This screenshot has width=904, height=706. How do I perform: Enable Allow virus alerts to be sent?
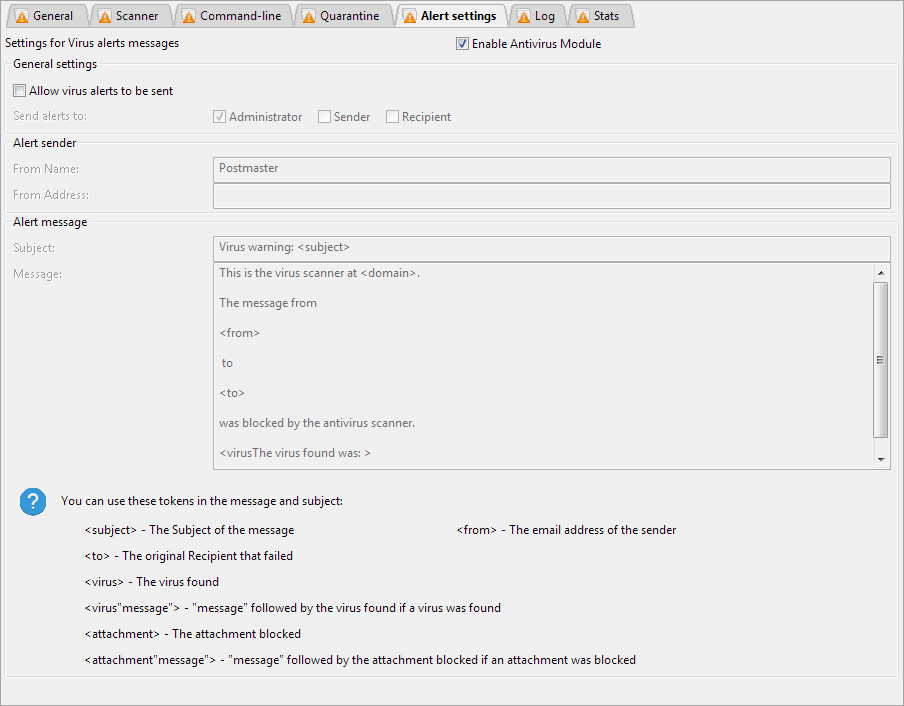(x=20, y=91)
